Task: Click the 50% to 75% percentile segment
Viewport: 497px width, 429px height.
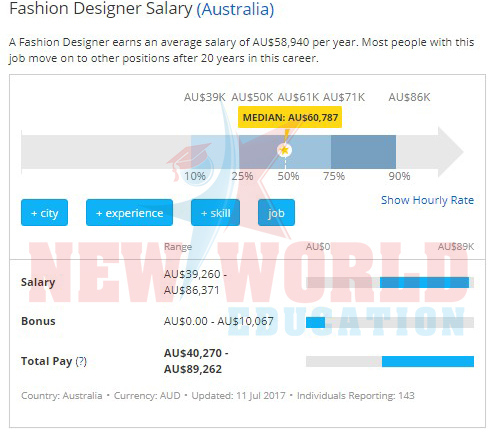Action: tap(308, 152)
